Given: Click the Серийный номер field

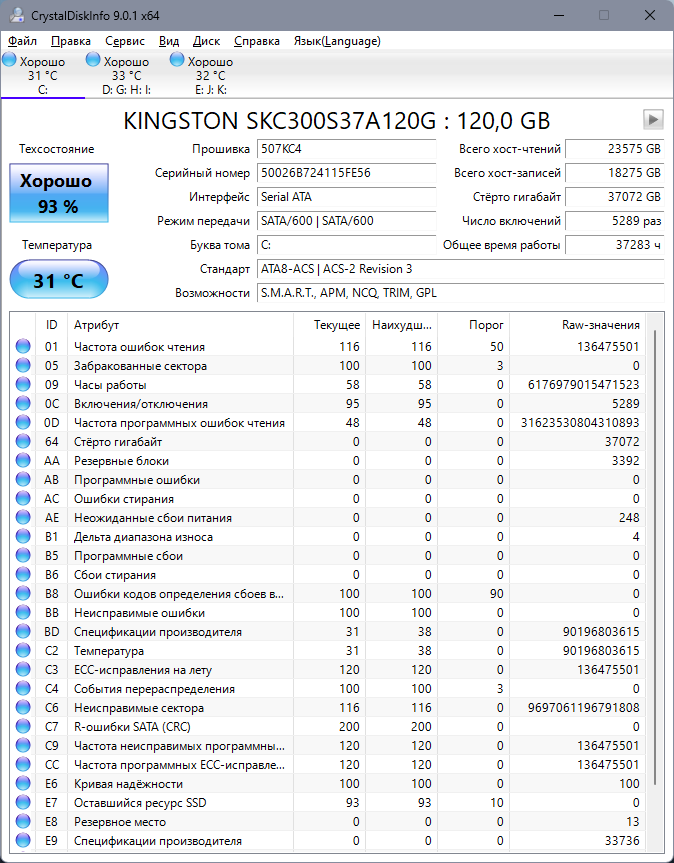Looking at the screenshot, I should tap(346, 173).
